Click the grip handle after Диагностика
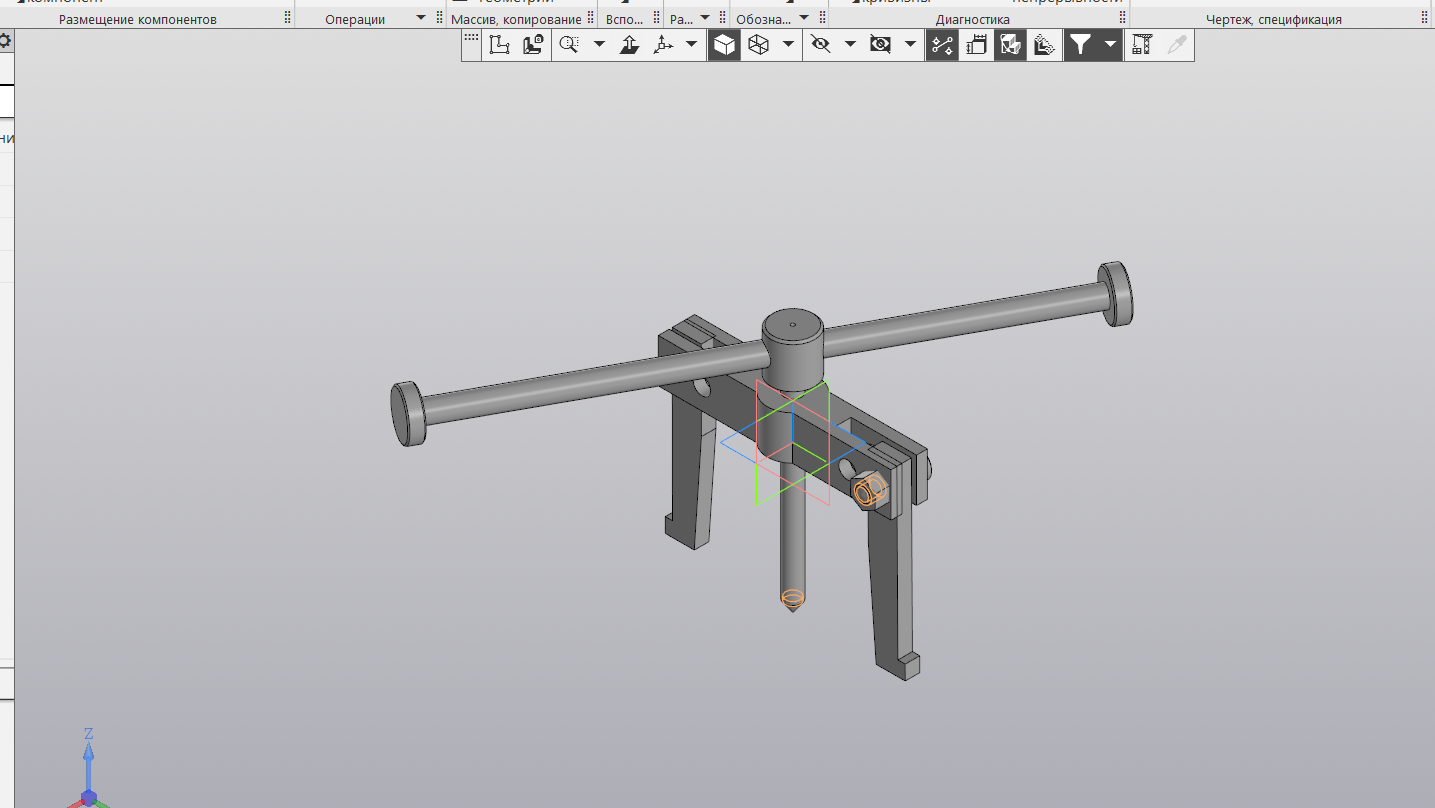This screenshot has width=1435, height=808. (x=1124, y=18)
